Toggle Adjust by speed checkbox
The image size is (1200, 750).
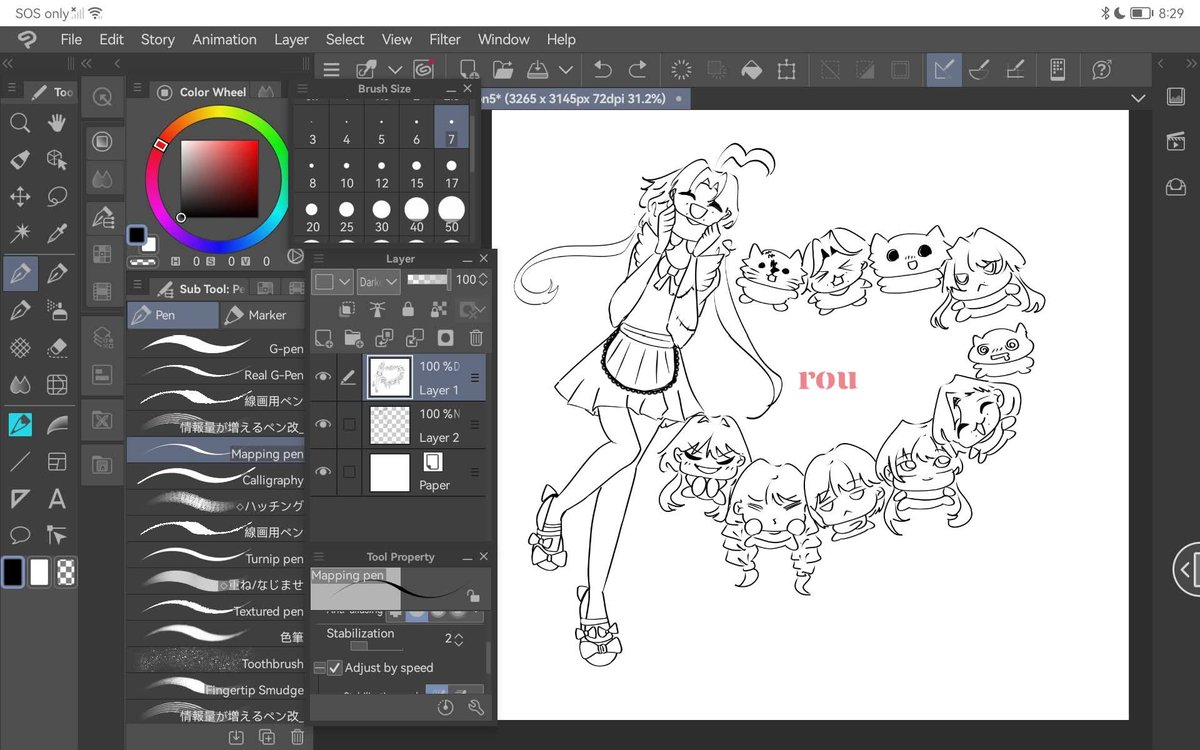tap(335, 667)
